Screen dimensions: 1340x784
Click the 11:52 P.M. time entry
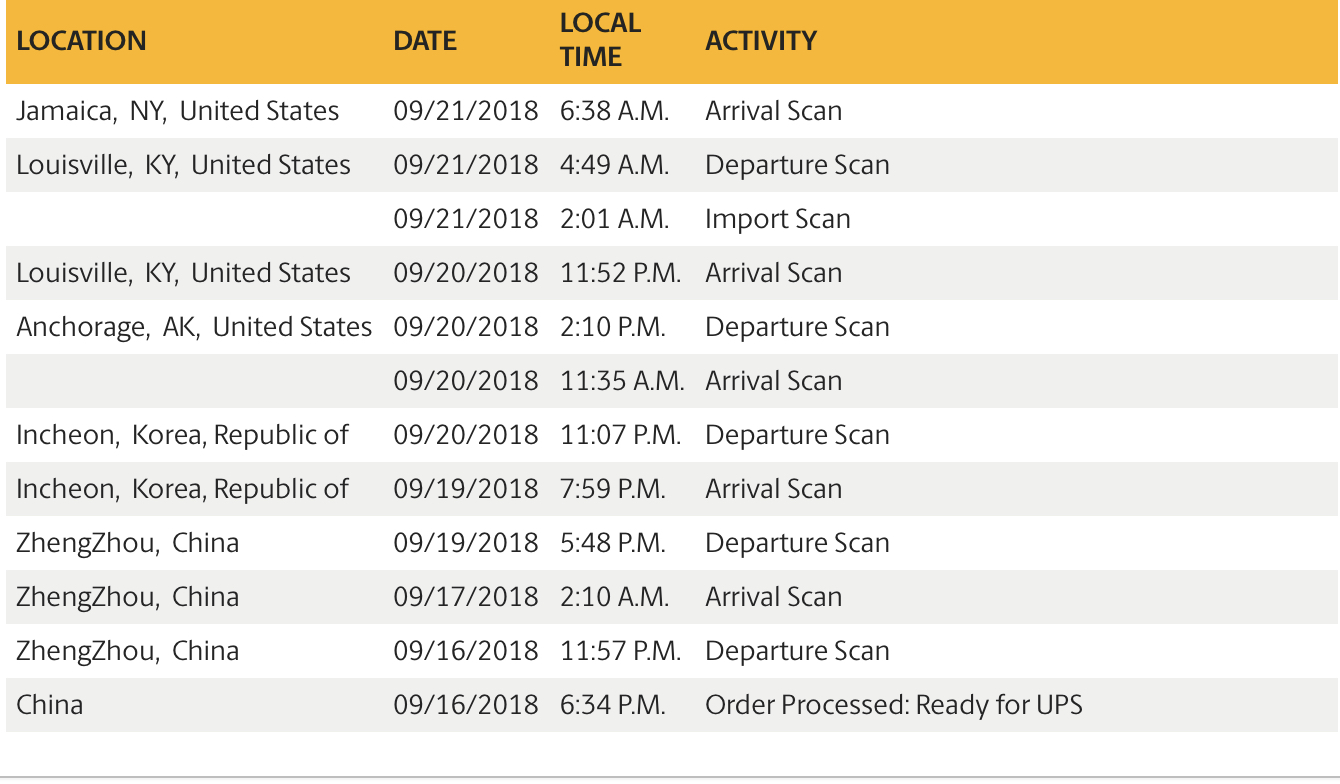point(621,273)
